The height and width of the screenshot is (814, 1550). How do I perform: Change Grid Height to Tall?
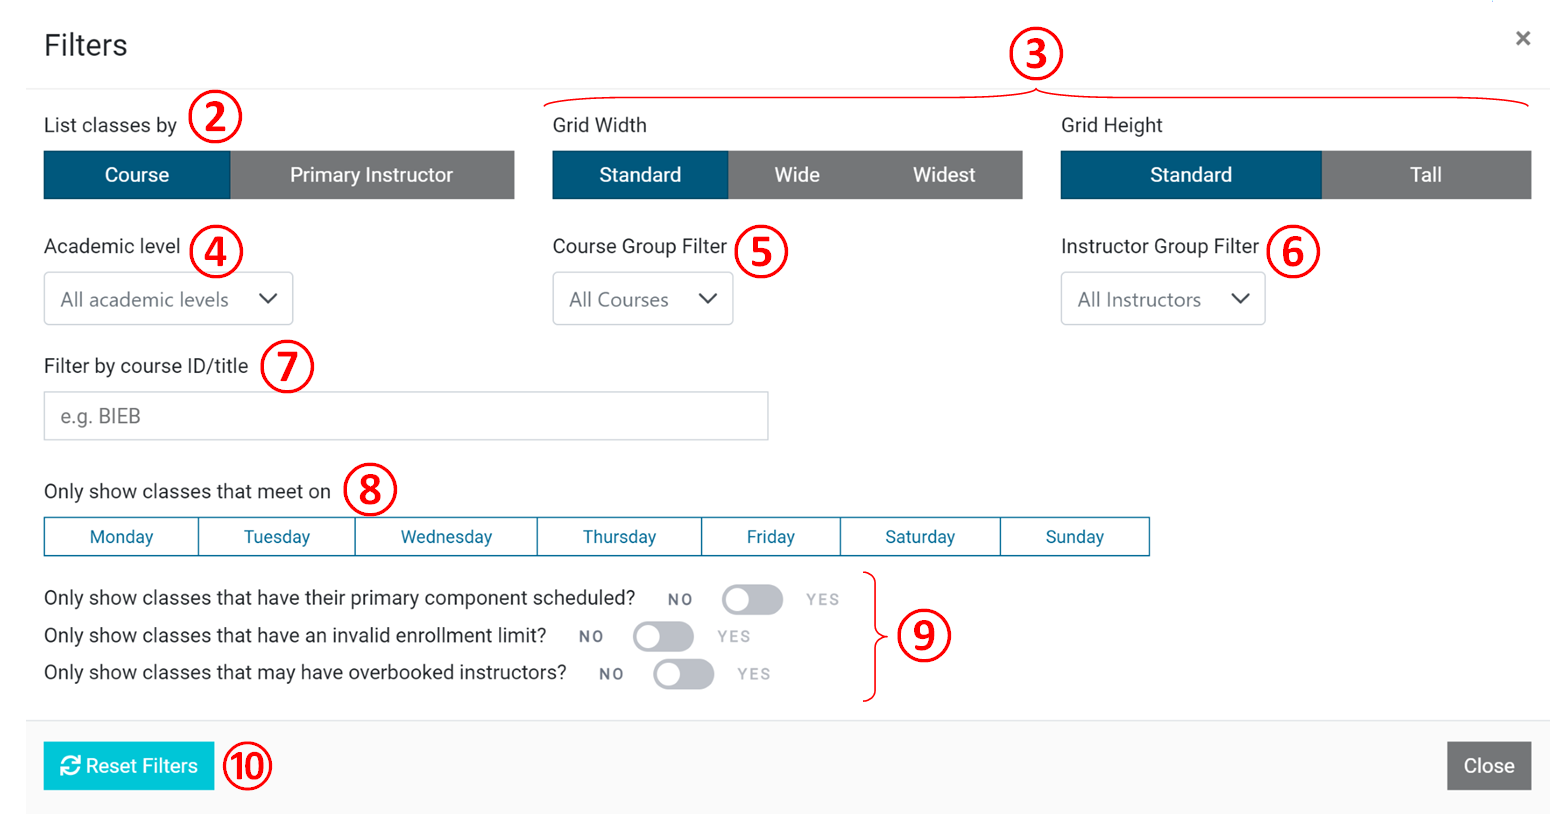click(x=1426, y=174)
